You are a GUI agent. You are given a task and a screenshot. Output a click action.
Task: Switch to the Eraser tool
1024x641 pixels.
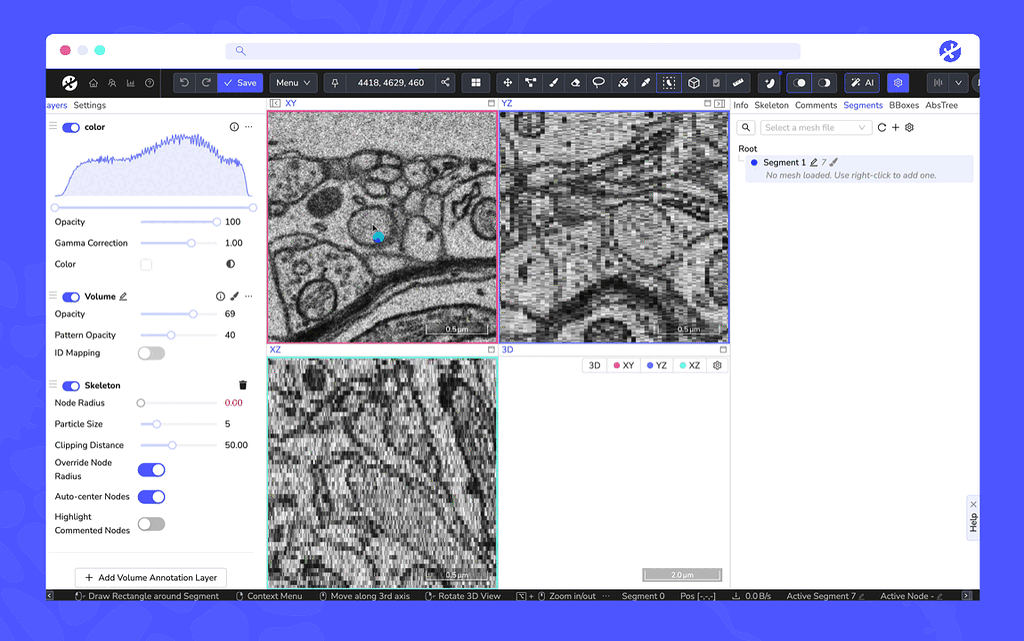tap(576, 83)
